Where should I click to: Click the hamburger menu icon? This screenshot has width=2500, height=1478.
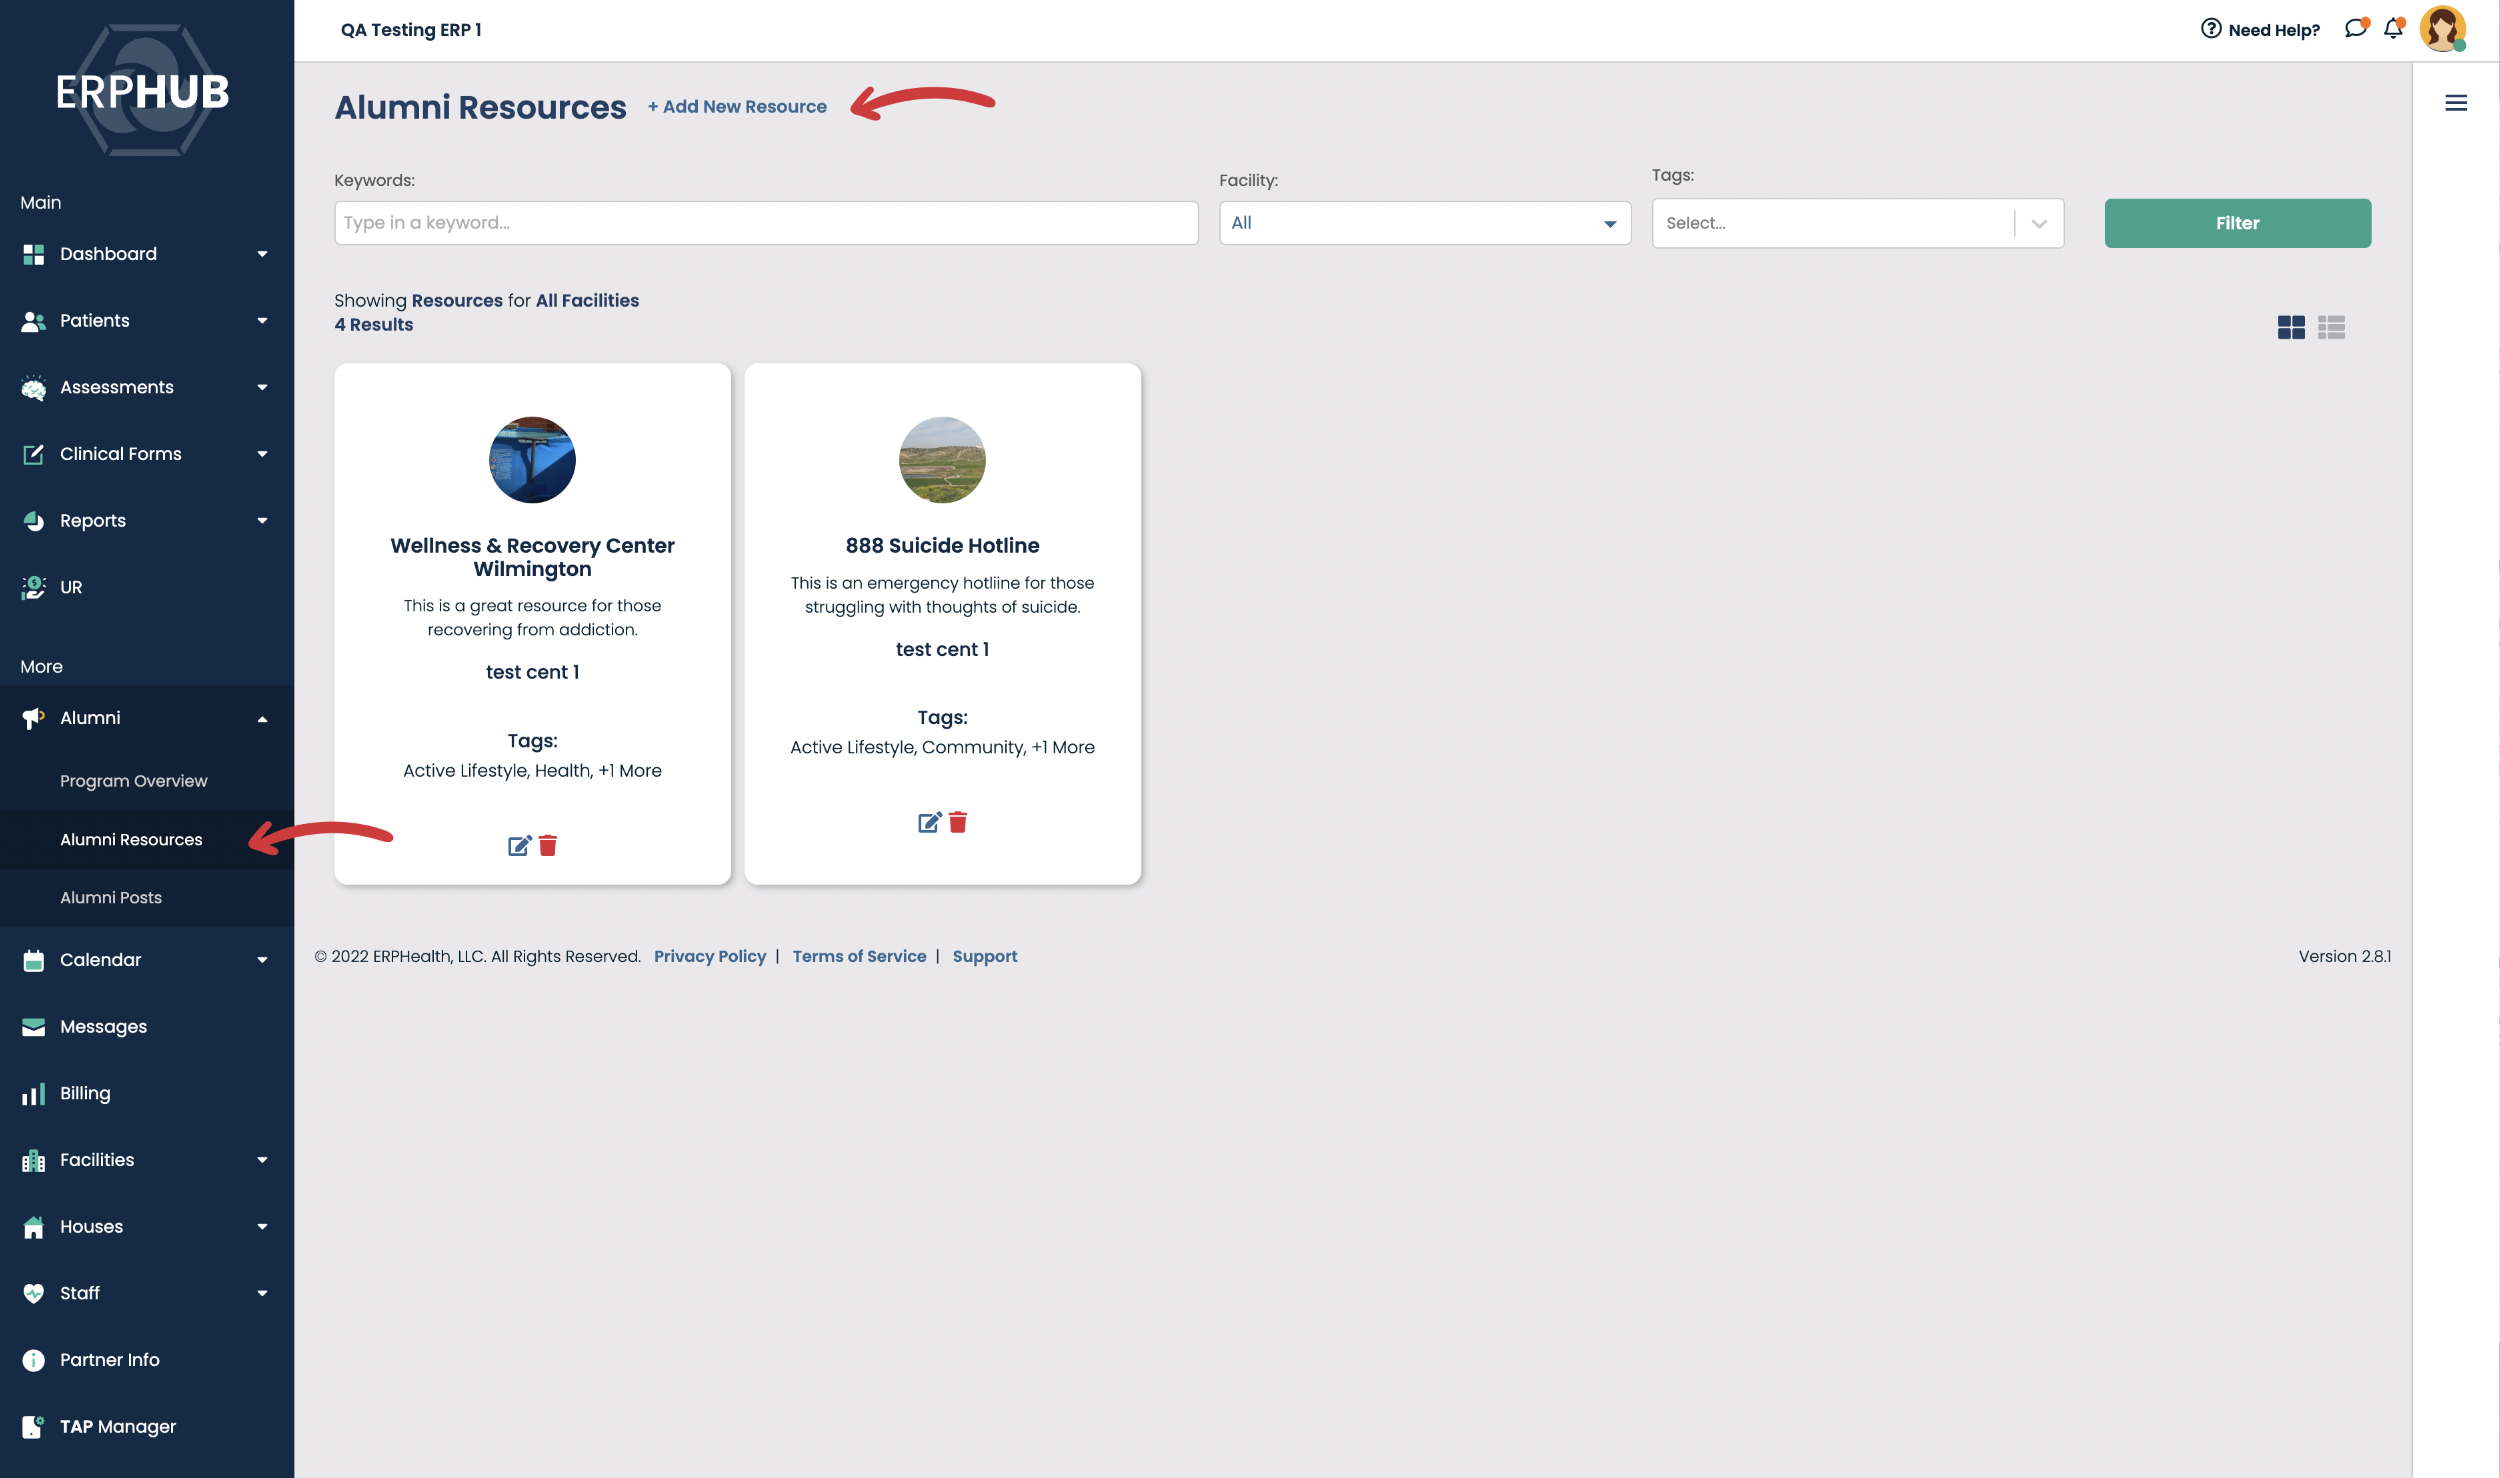point(2456,103)
